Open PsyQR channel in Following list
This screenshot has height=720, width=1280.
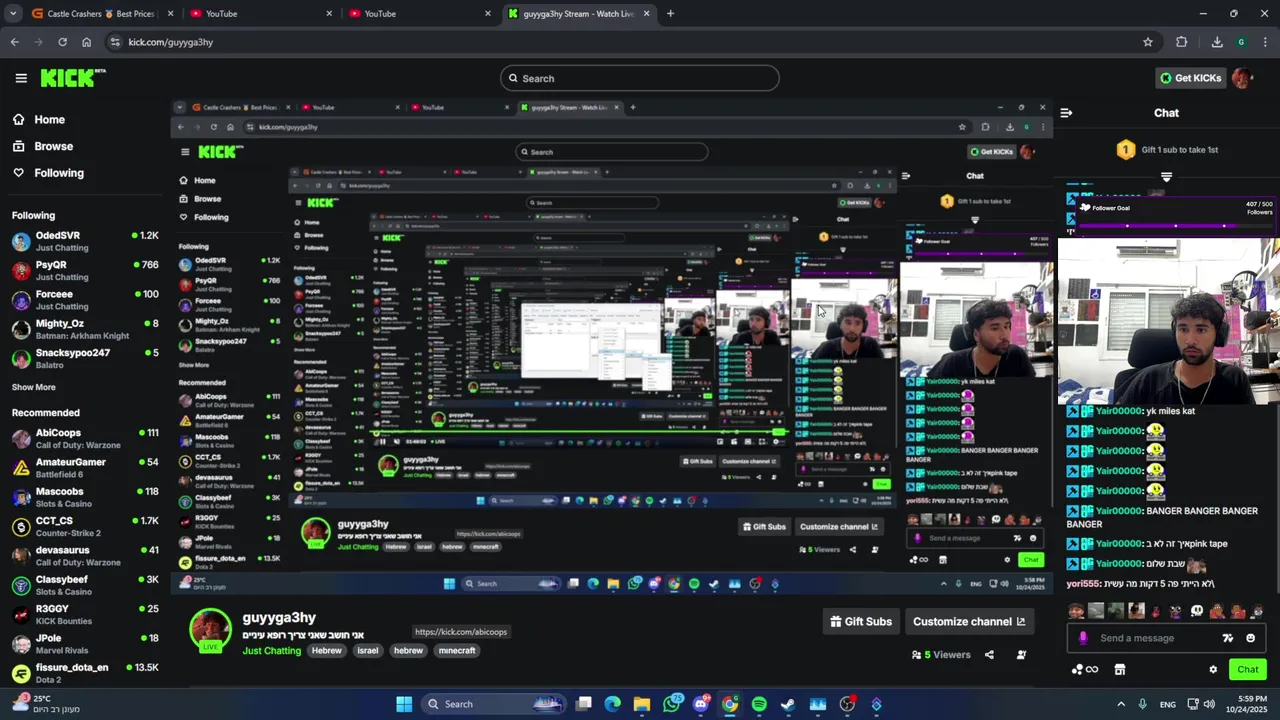click(85, 271)
